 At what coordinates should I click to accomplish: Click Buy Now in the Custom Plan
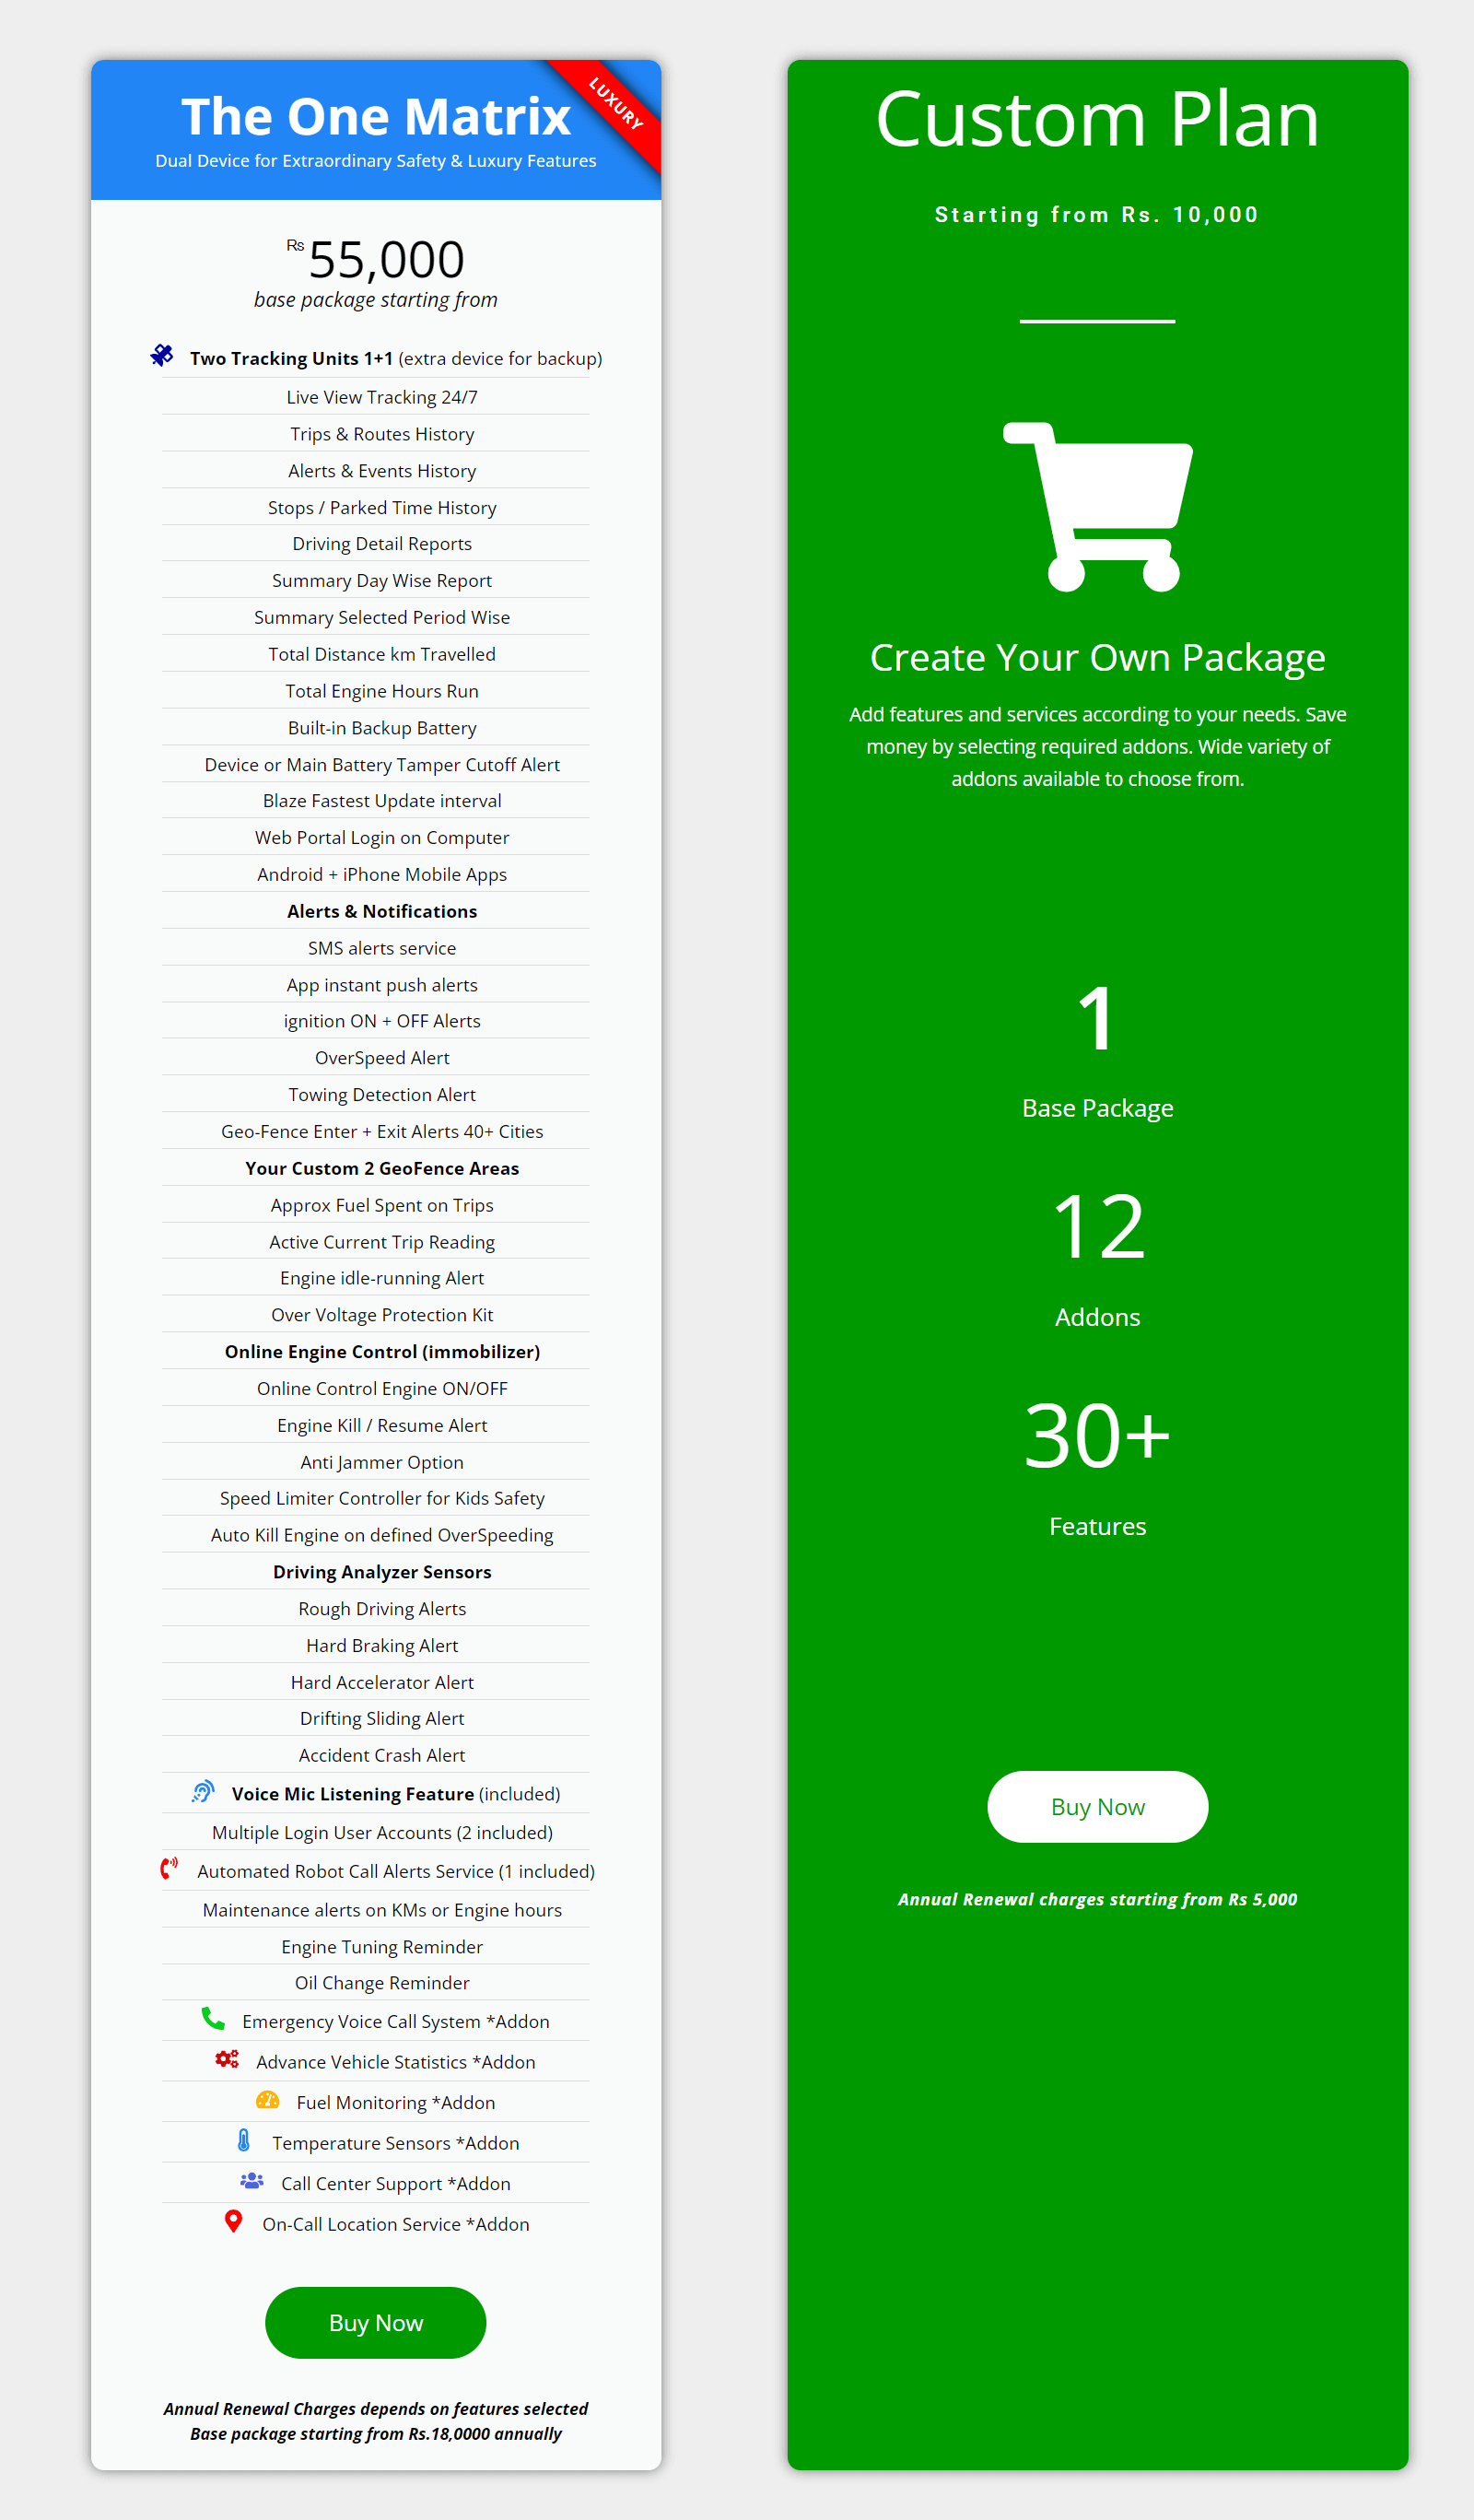(x=1098, y=1807)
